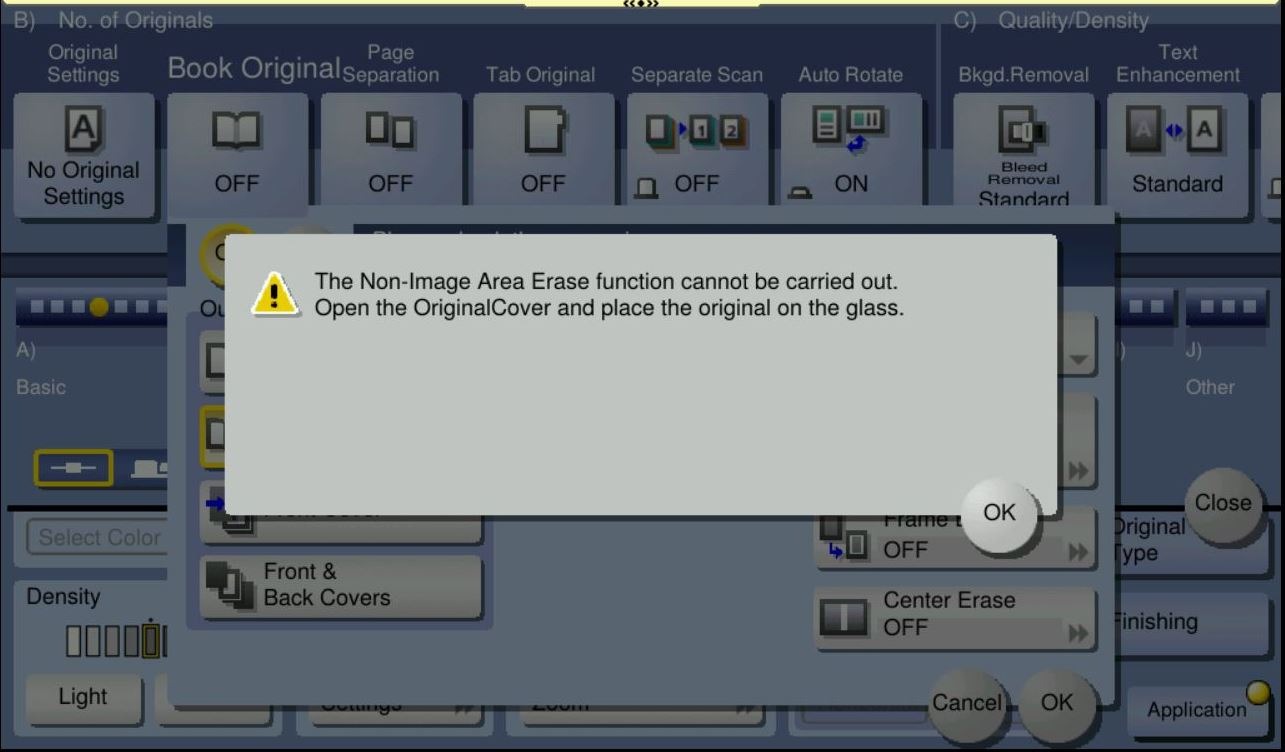
Task: Open the Original Settings icon button
Action: [x=83, y=155]
